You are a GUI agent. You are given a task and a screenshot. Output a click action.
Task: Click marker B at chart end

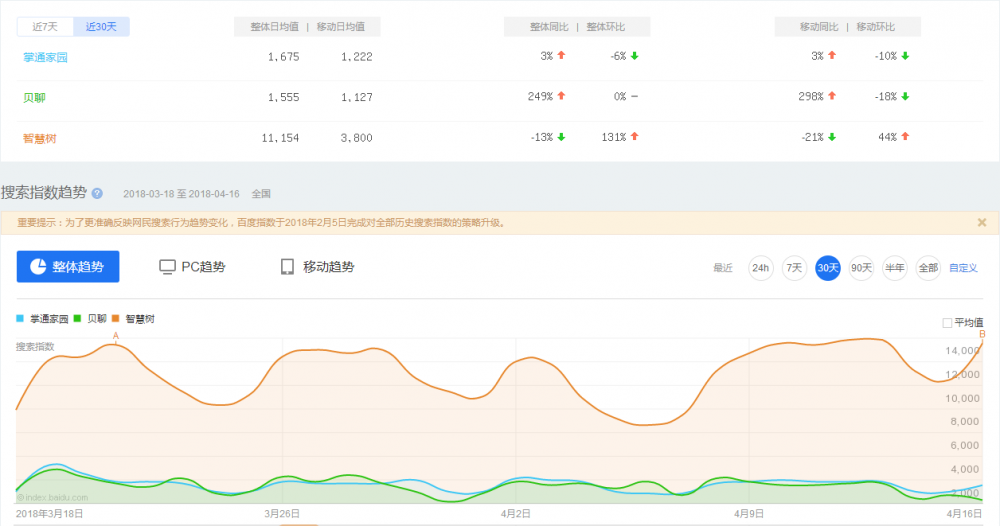pos(983,334)
